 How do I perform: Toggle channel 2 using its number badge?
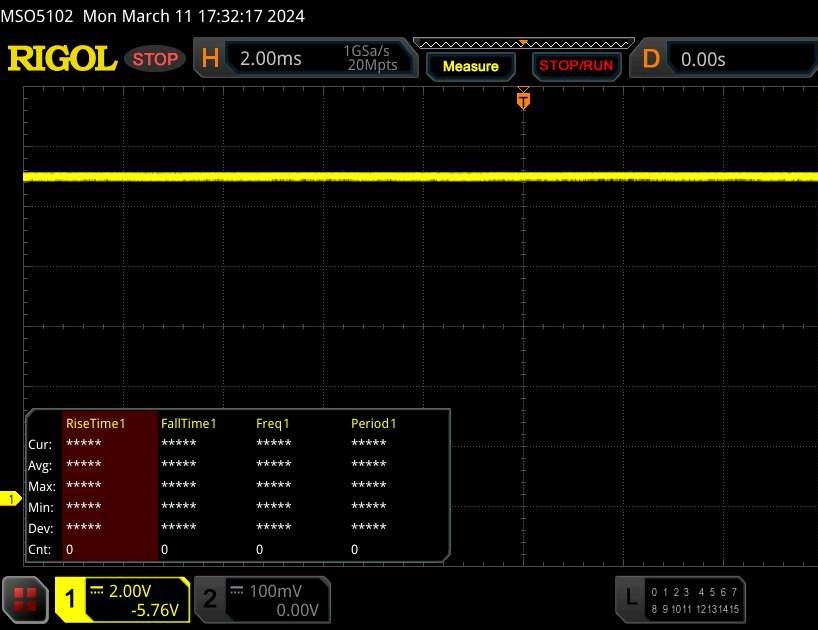pos(210,599)
